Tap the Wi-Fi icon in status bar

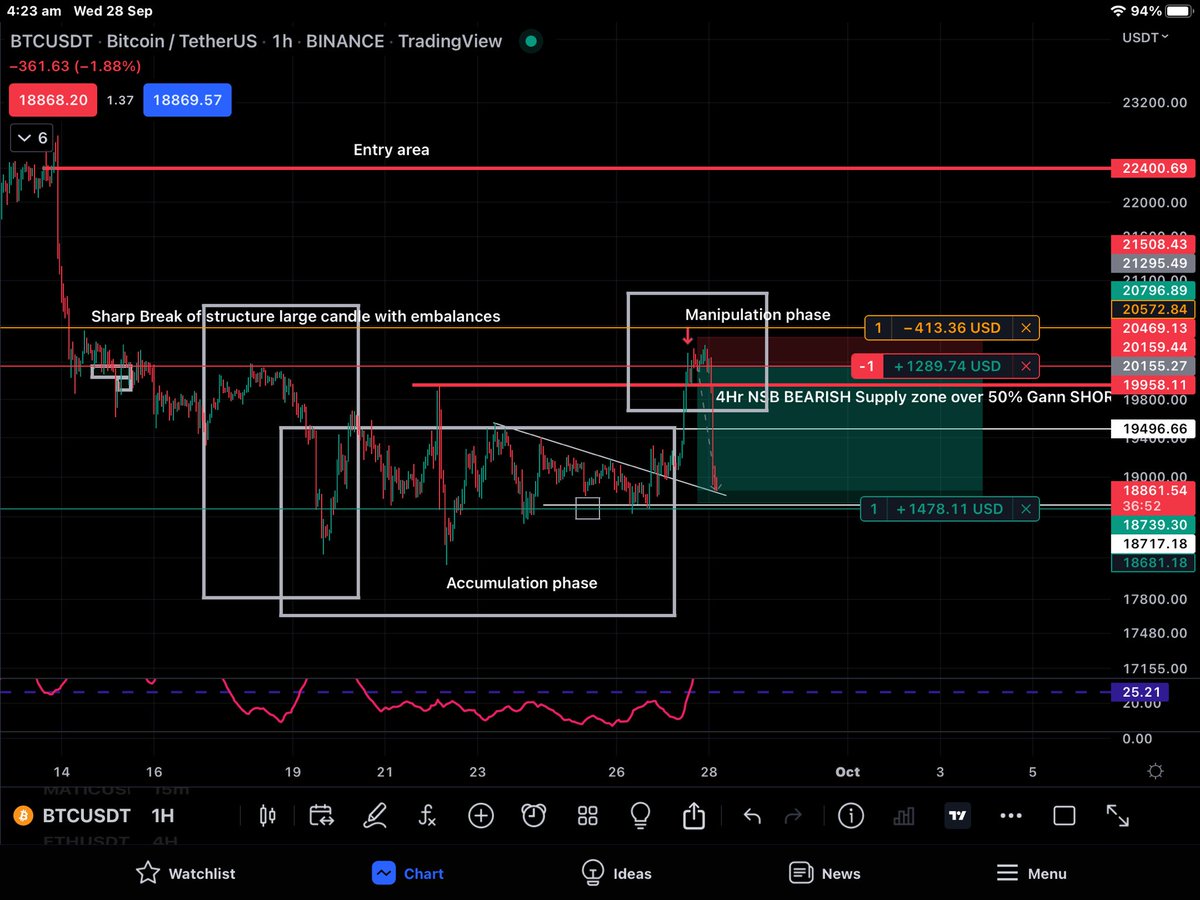pyautogui.click(x=1118, y=11)
